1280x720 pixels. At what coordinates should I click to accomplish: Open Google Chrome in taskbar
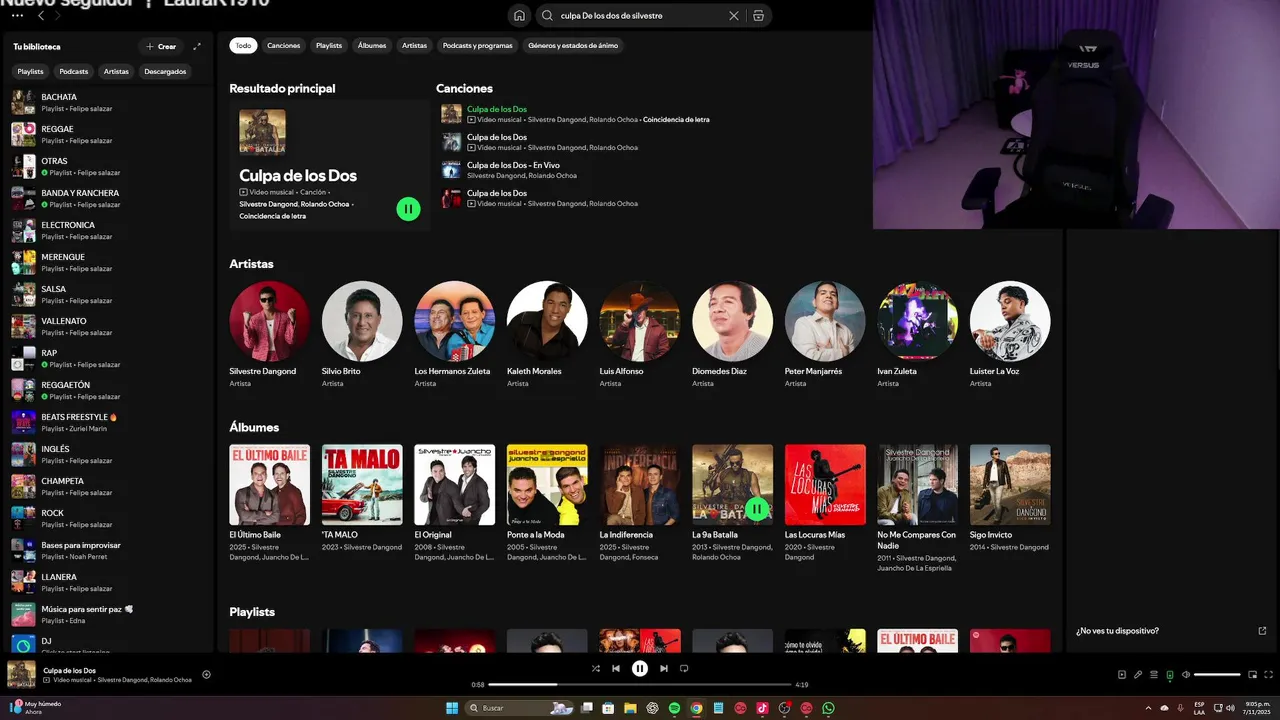[x=697, y=708]
